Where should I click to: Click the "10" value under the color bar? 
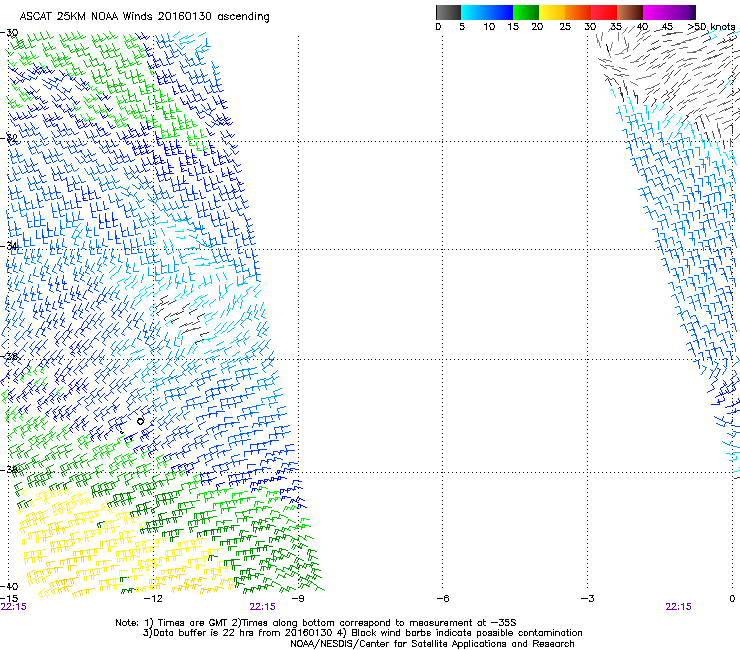489,27
